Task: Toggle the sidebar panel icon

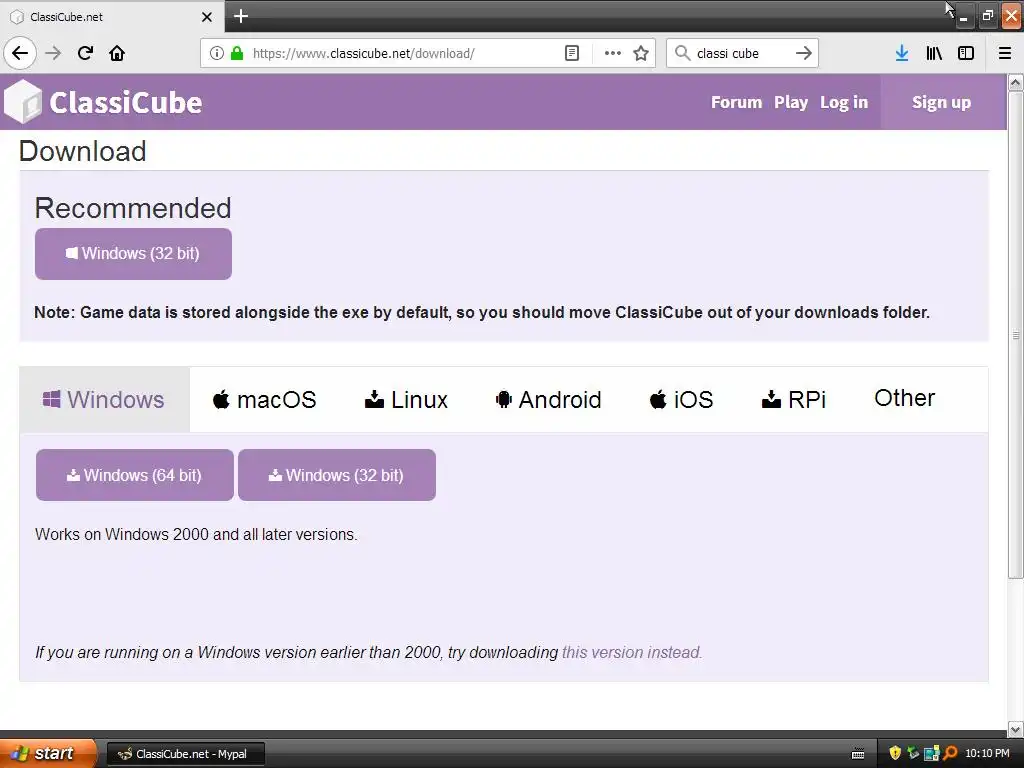Action: tap(966, 53)
